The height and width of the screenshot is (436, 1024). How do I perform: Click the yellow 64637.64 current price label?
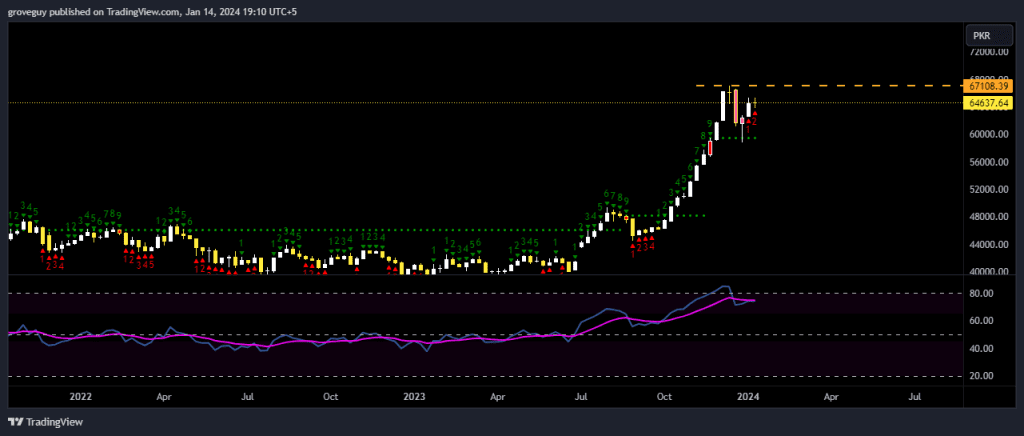pos(988,103)
